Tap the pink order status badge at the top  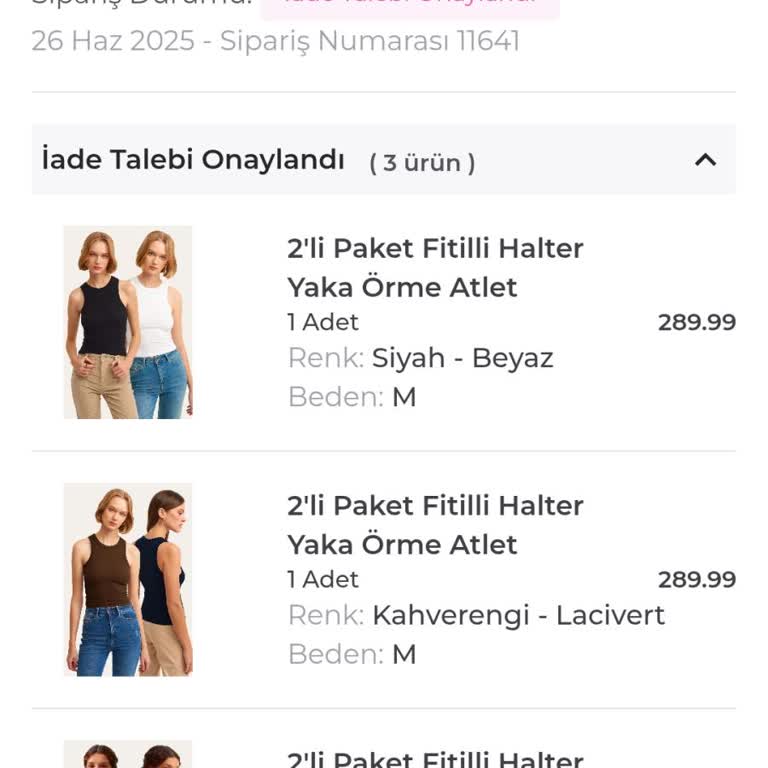410,5
